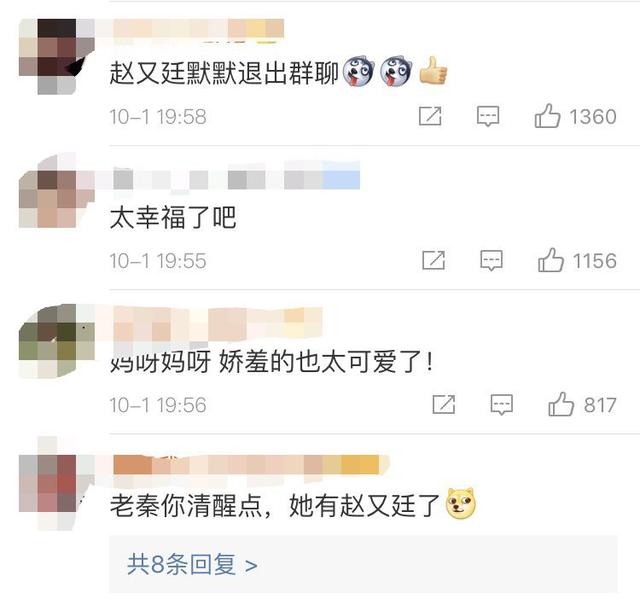Screen dimensions: 640x605
Task: Open the first commenter's avatar
Action: coord(57,57)
